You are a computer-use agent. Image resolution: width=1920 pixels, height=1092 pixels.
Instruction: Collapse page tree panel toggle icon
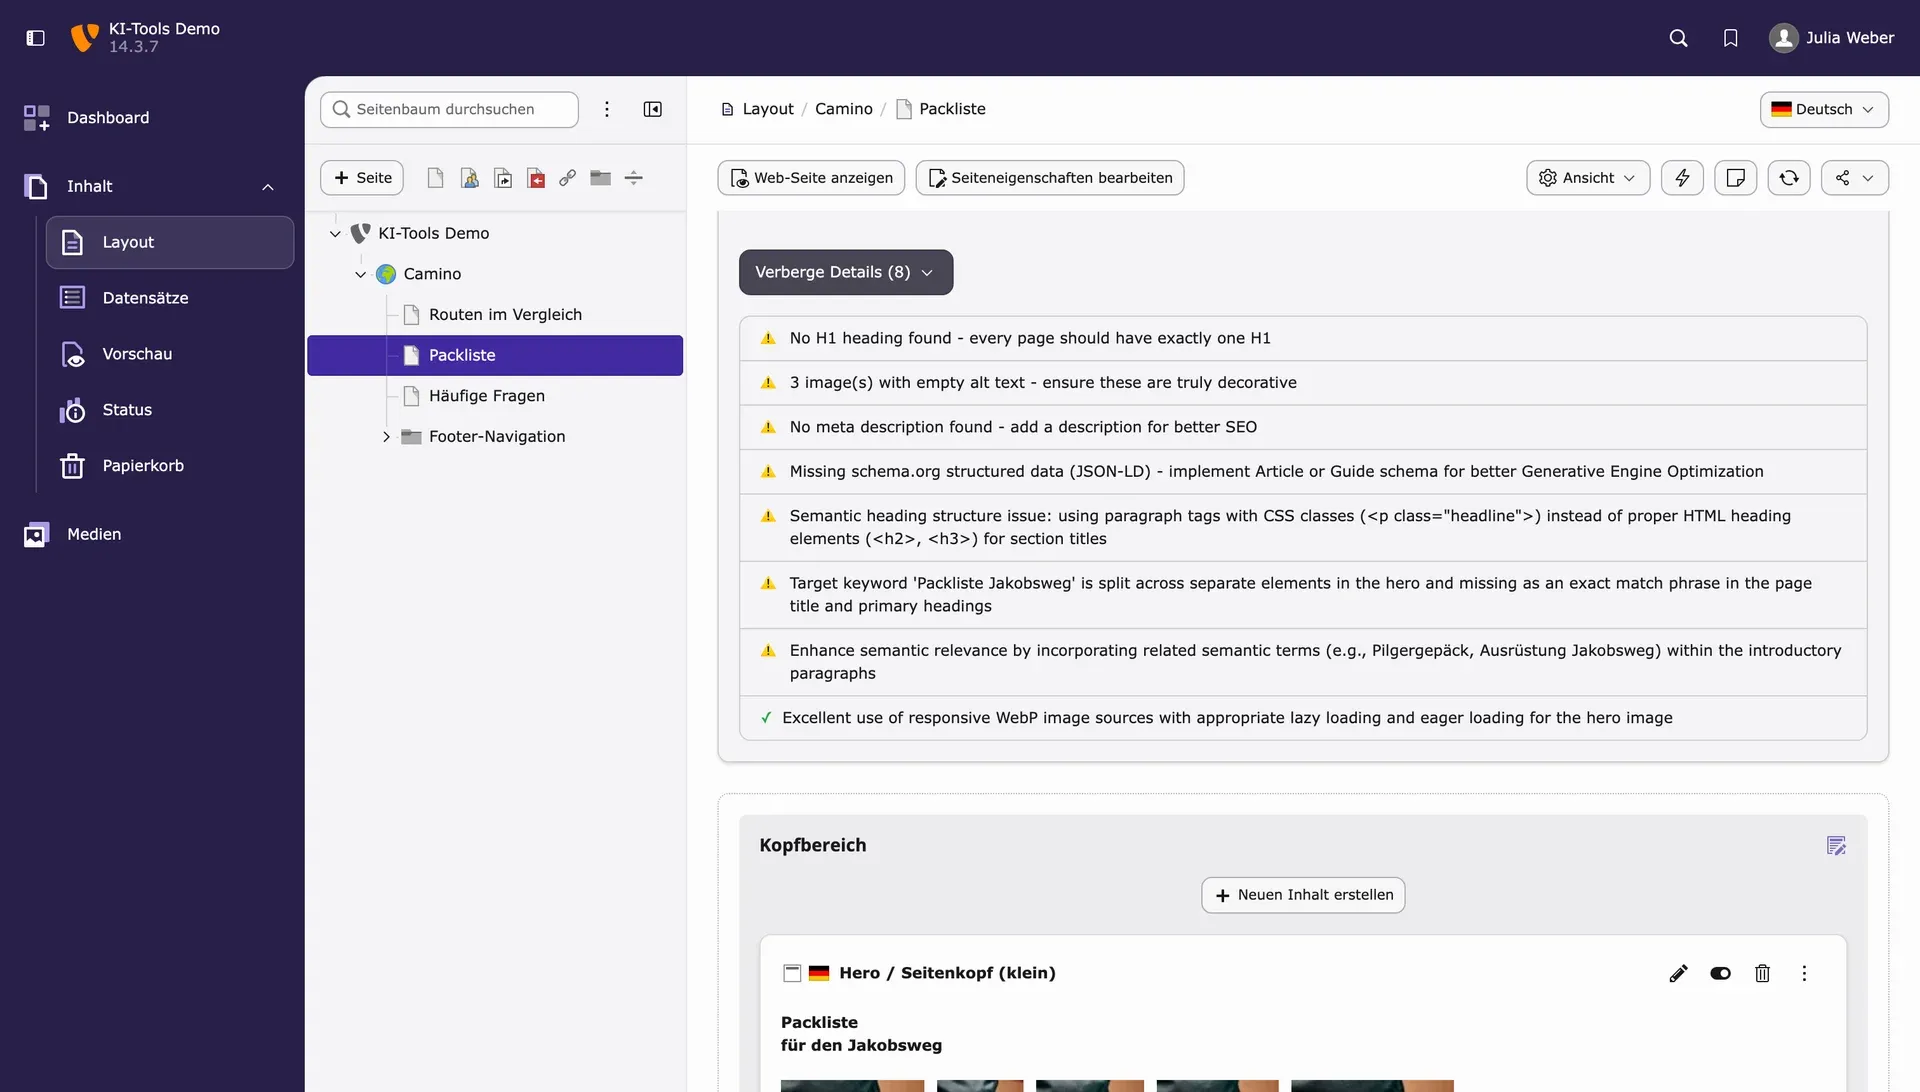pyautogui.click(x=653, y=109)
